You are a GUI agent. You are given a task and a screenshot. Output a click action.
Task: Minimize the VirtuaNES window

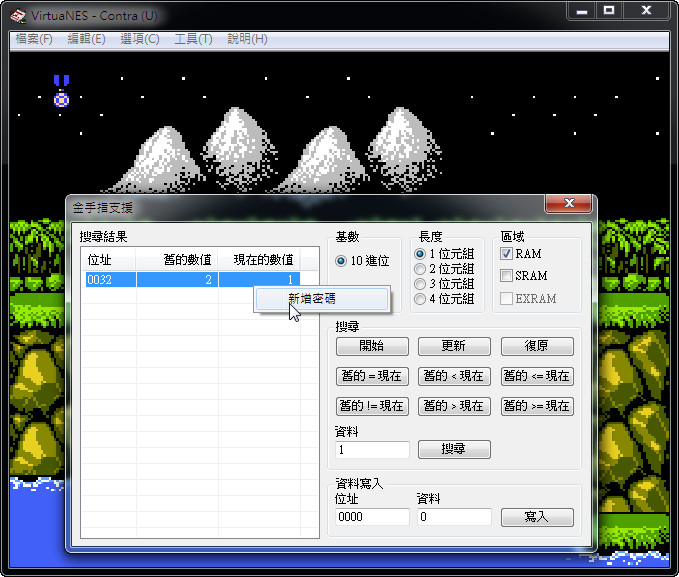582,11
